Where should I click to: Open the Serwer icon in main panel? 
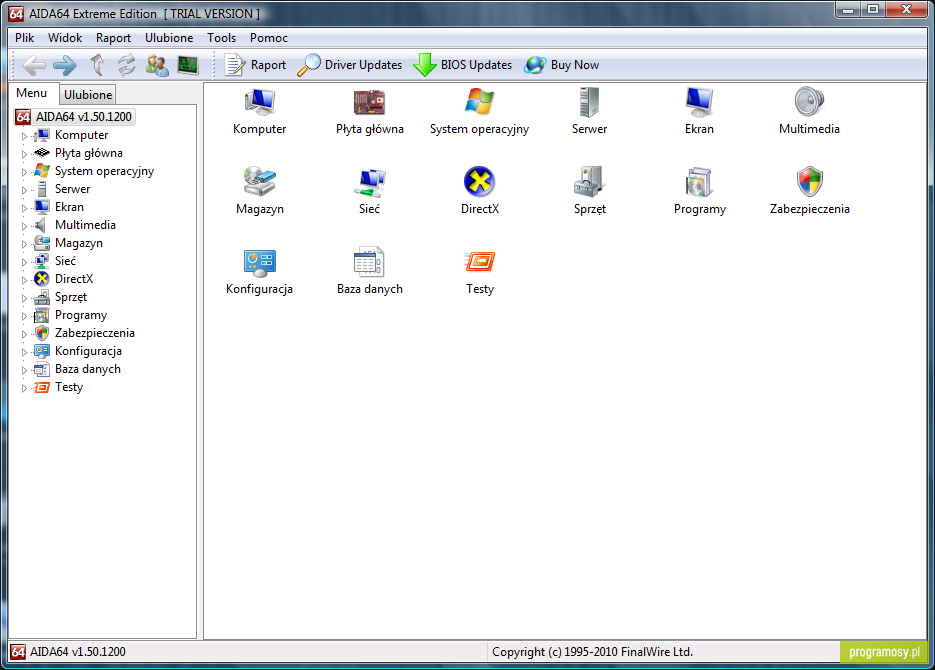click(589, 103)
